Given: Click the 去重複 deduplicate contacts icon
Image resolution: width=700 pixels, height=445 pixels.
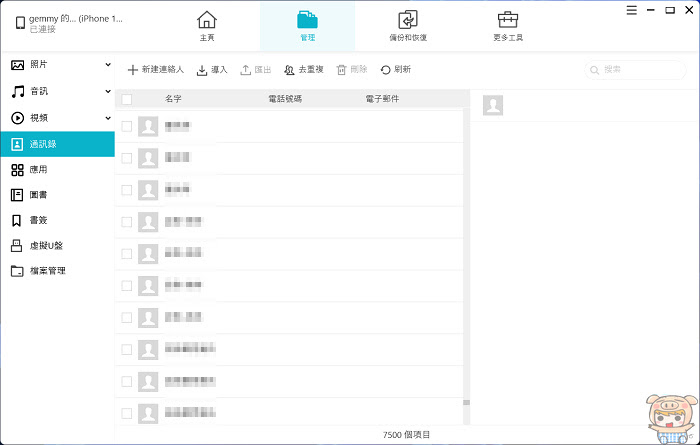Looking at the screenshot, I should coord(289,70).
